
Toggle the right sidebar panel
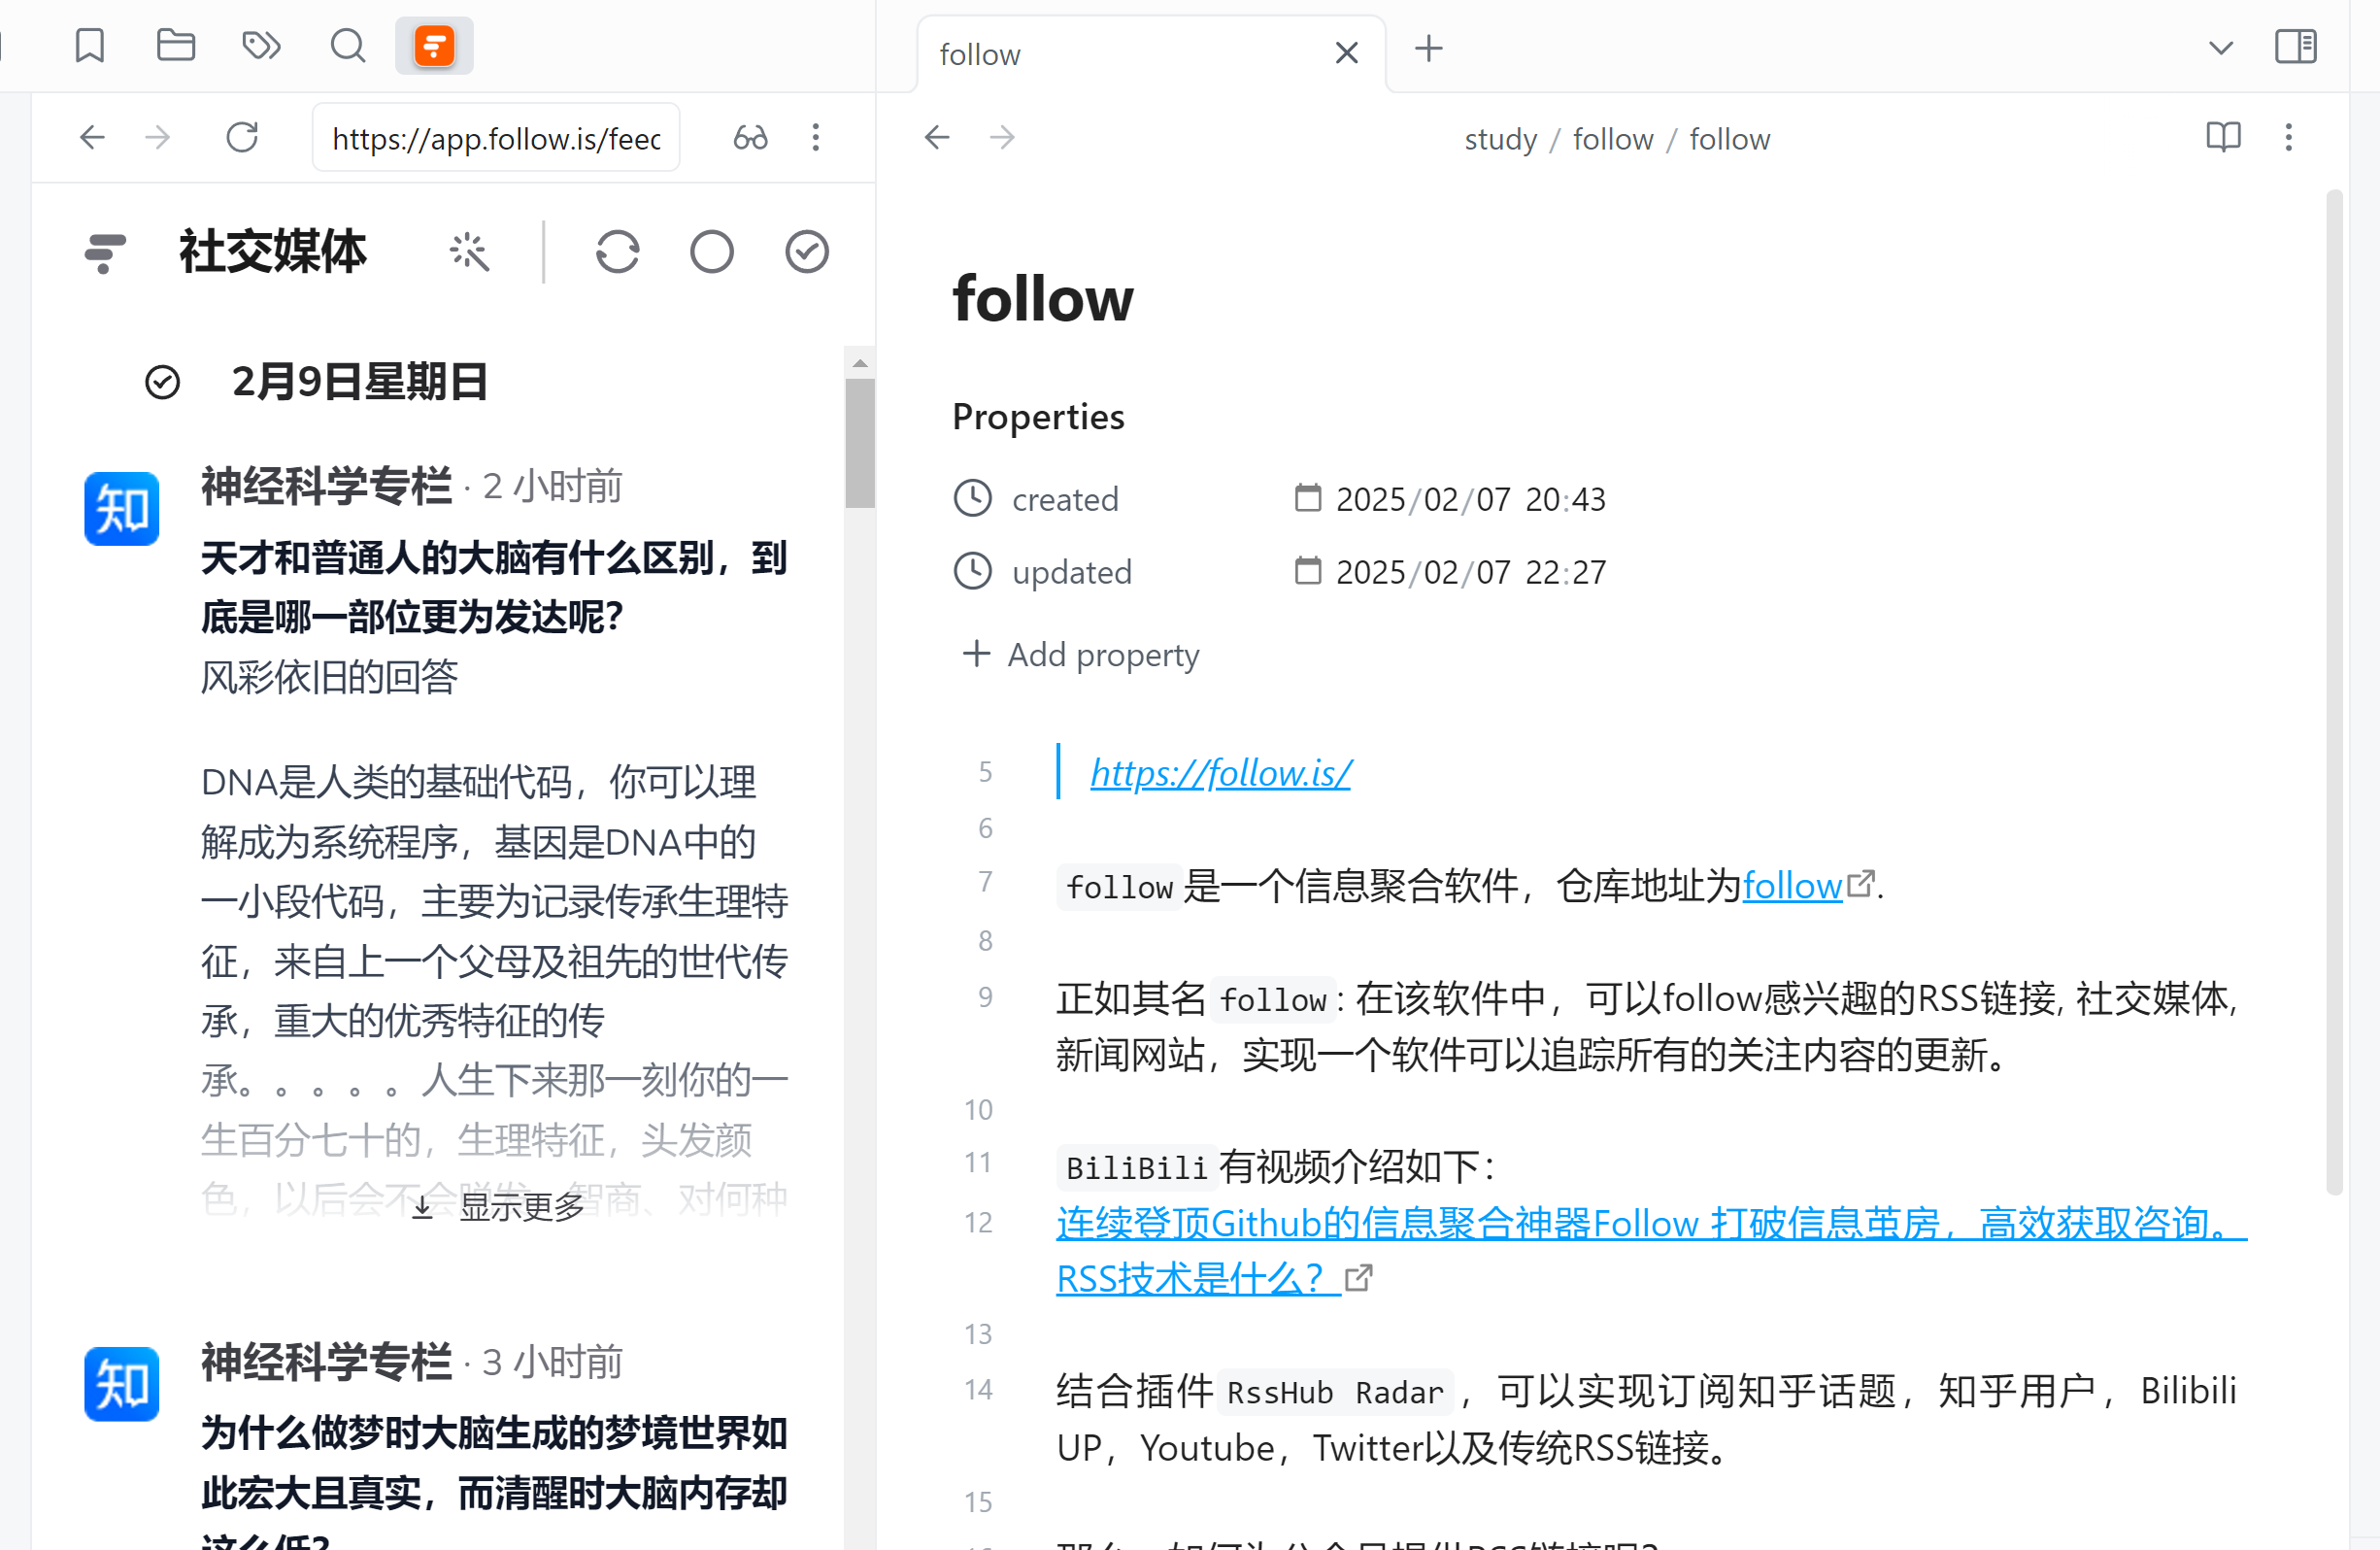pos(2295,46)
